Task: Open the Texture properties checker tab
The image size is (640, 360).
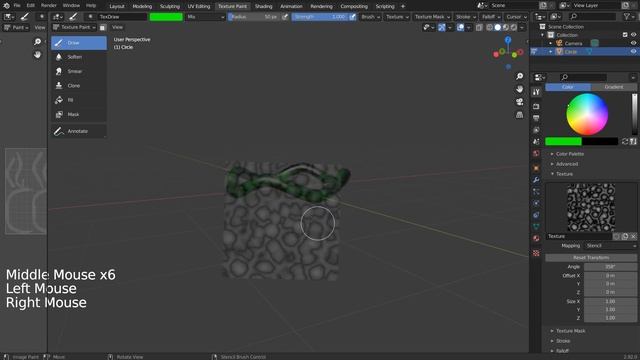Action: click(536, 253)
